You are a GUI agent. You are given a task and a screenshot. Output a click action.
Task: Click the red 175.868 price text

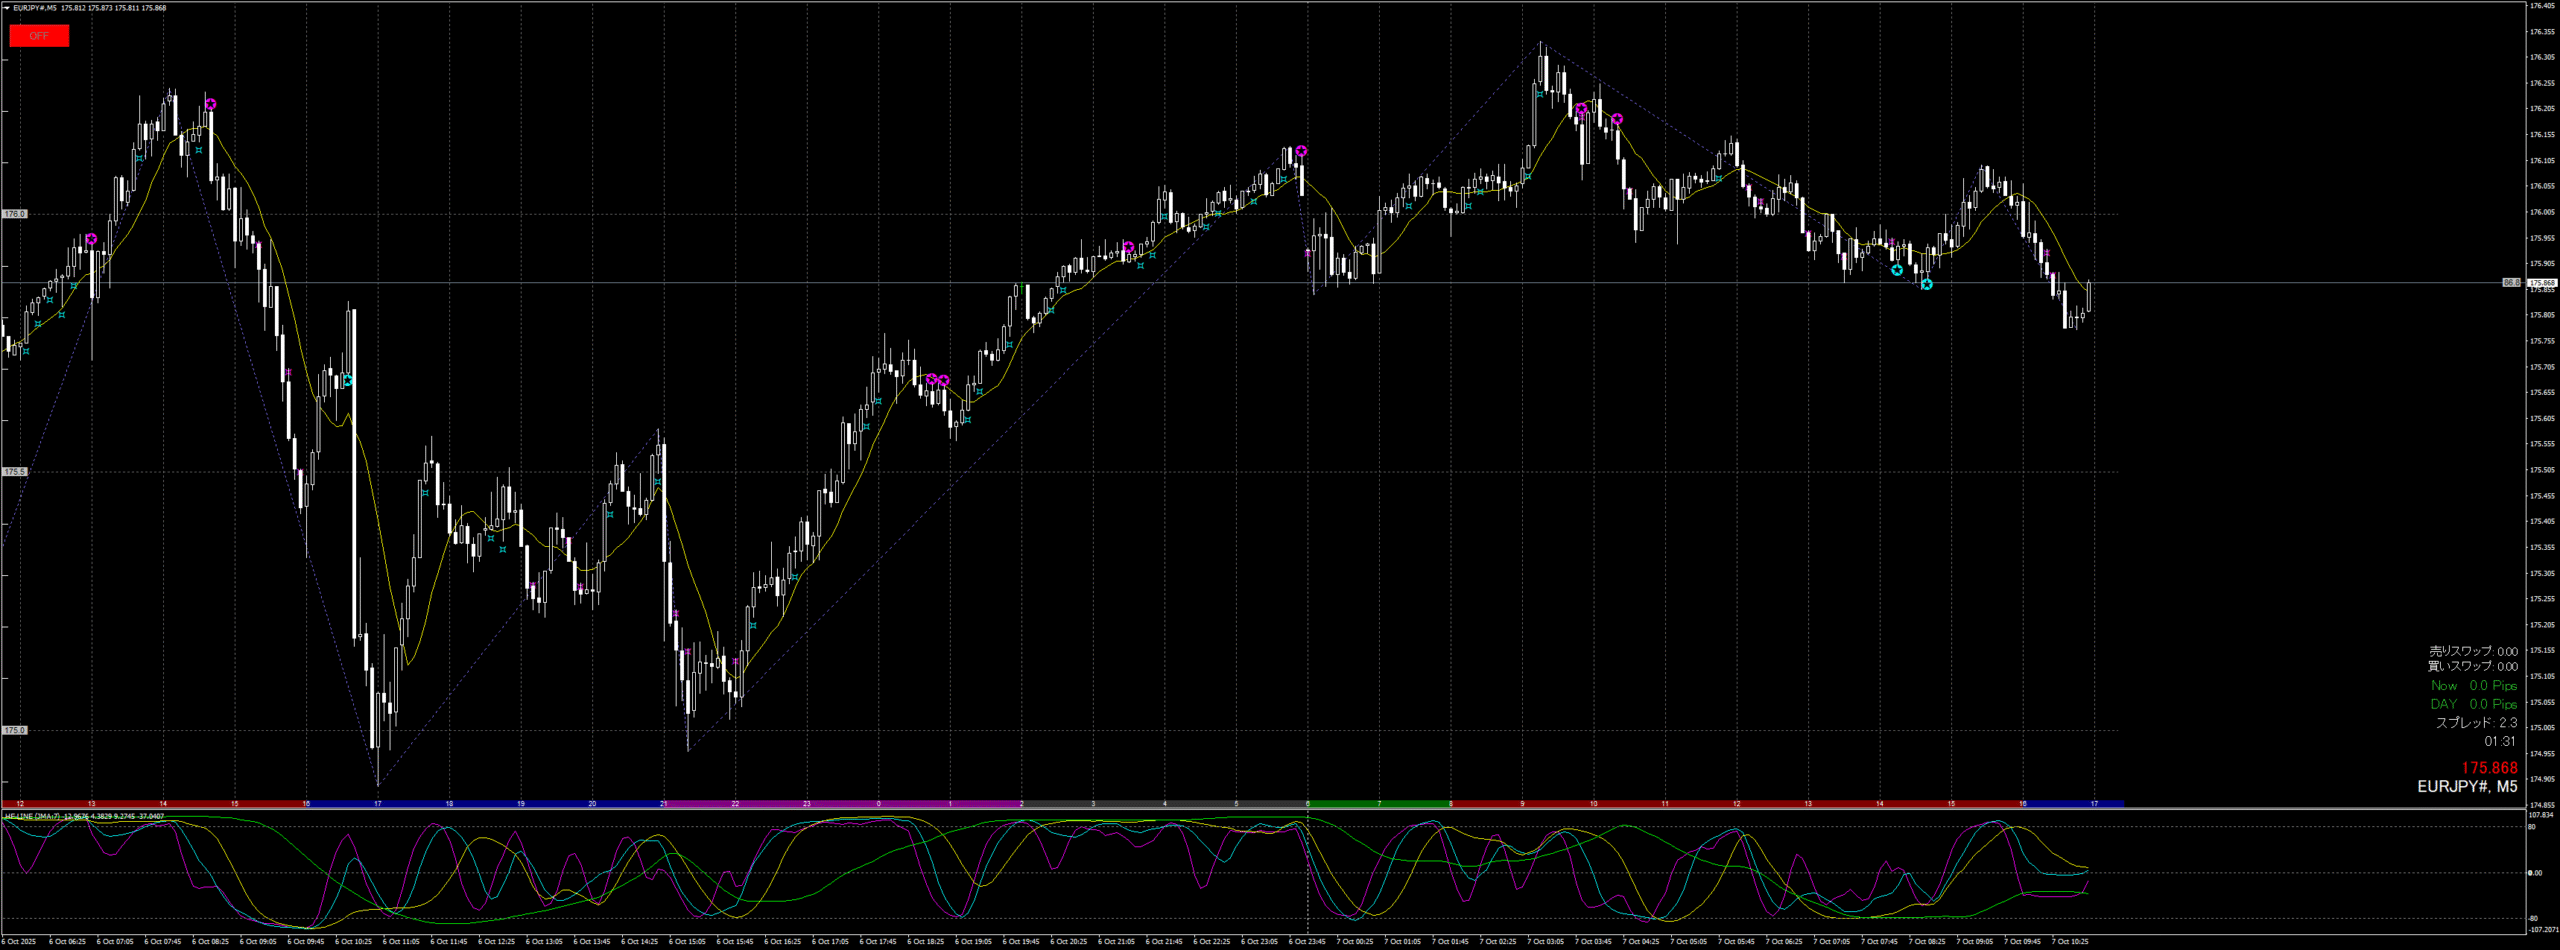[x=2488, y=768]
